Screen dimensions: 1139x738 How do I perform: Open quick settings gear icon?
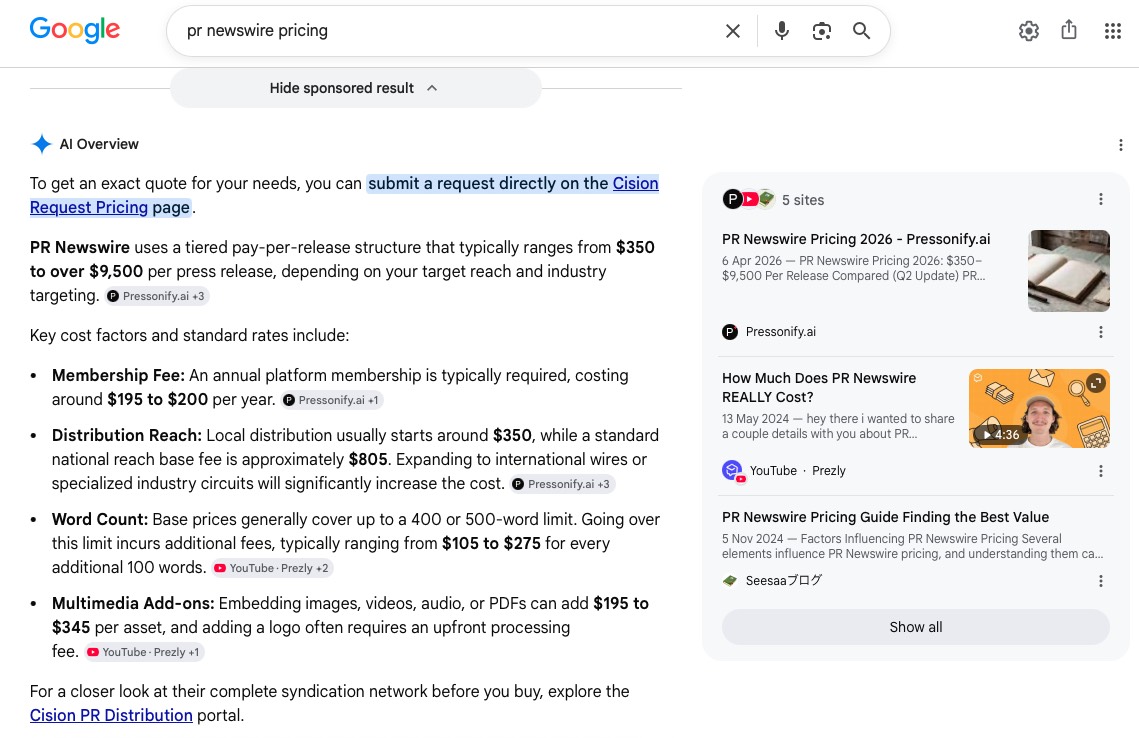(1029, 31)
